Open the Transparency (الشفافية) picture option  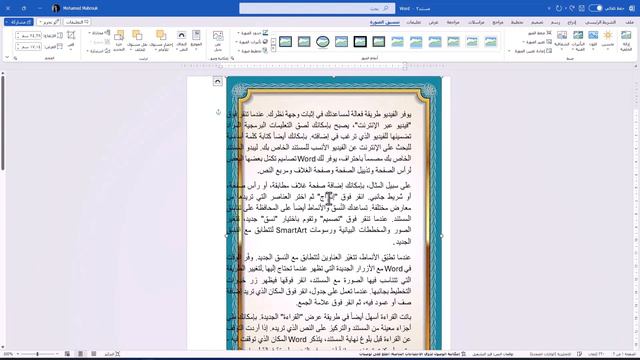coord(562,40)
